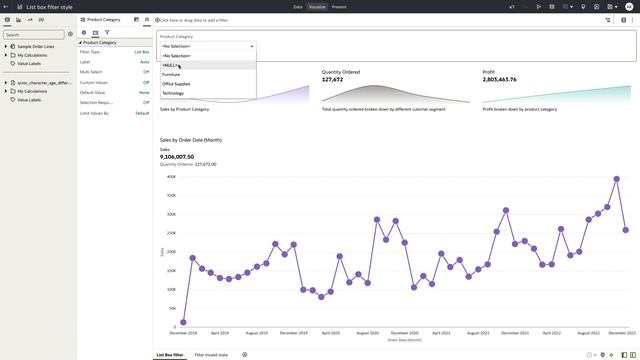Switch to the Present tab

point(339,7)
